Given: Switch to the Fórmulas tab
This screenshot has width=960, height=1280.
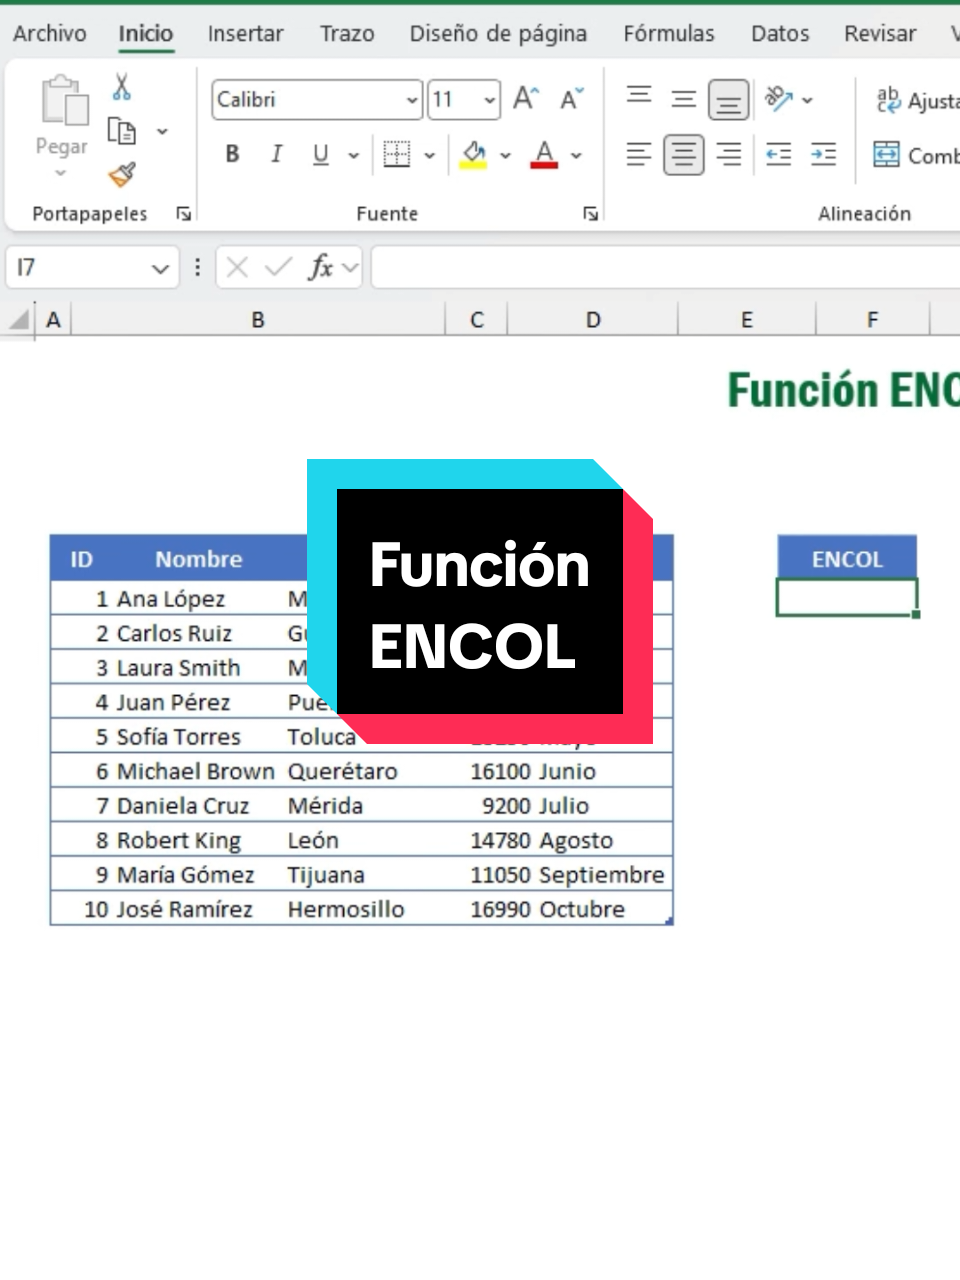Looking at the screenshot, I should 669,33.
